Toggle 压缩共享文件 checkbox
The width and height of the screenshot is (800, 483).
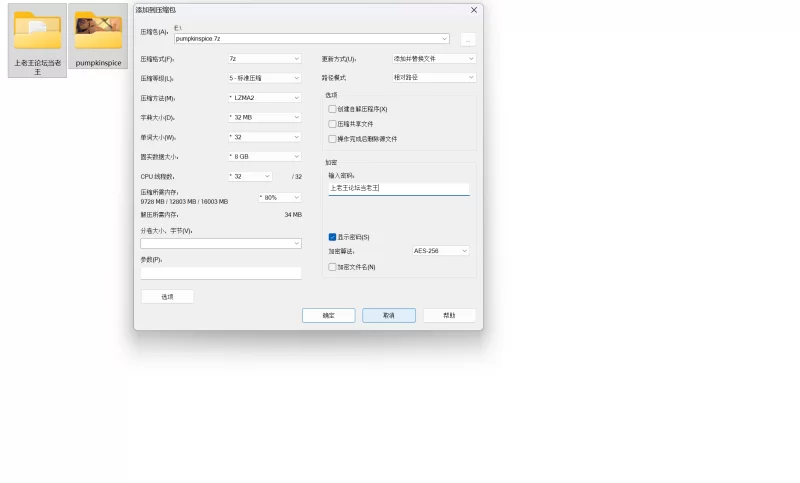[333, 124]
